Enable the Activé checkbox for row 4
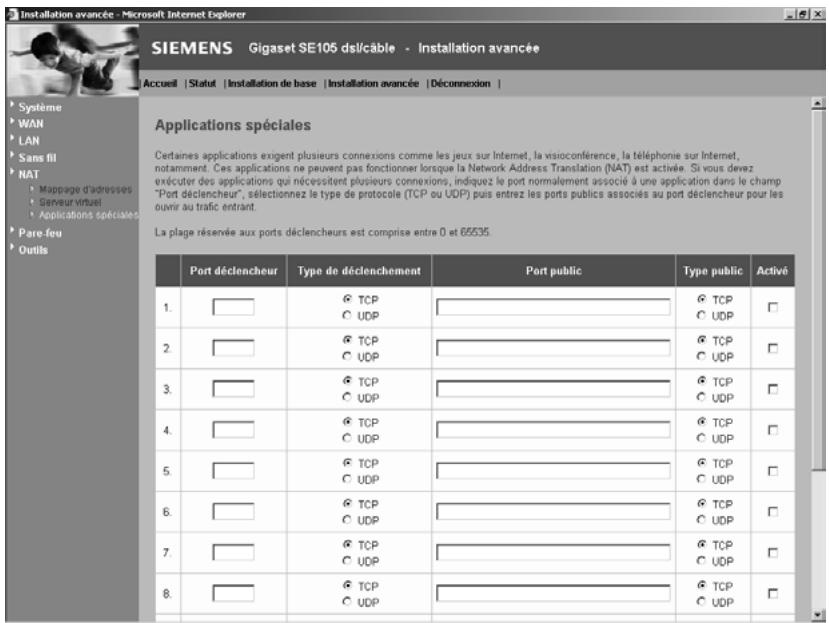 772,430
